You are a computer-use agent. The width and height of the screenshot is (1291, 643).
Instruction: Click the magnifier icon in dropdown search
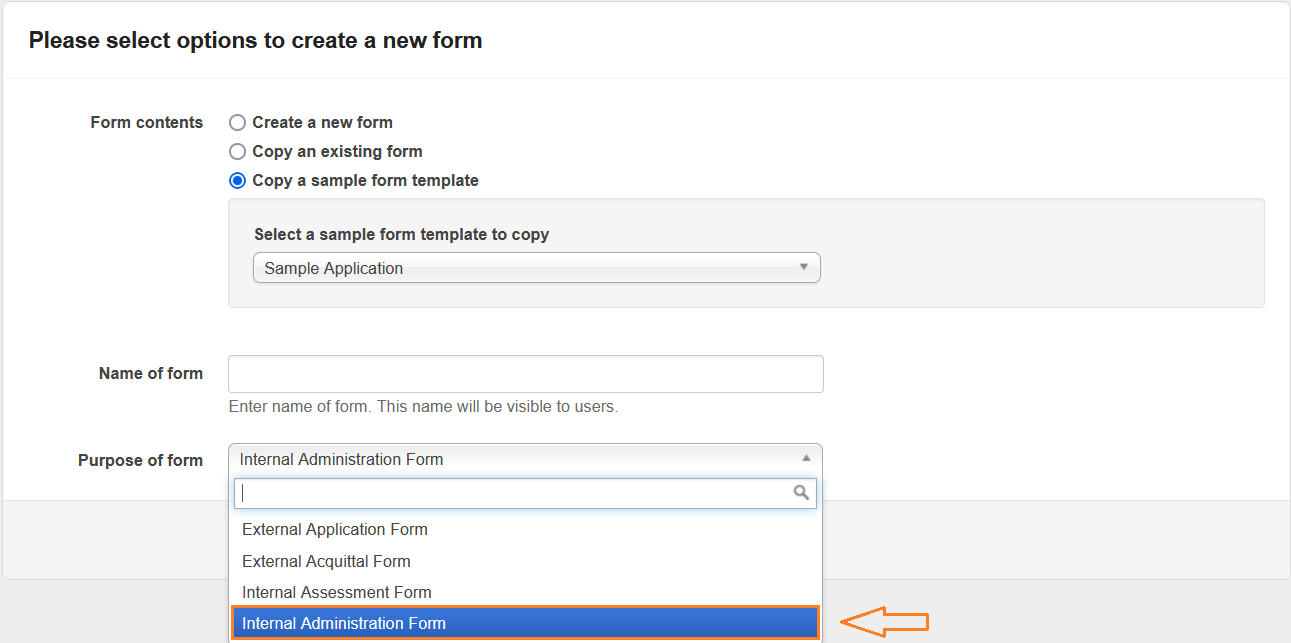801,492
